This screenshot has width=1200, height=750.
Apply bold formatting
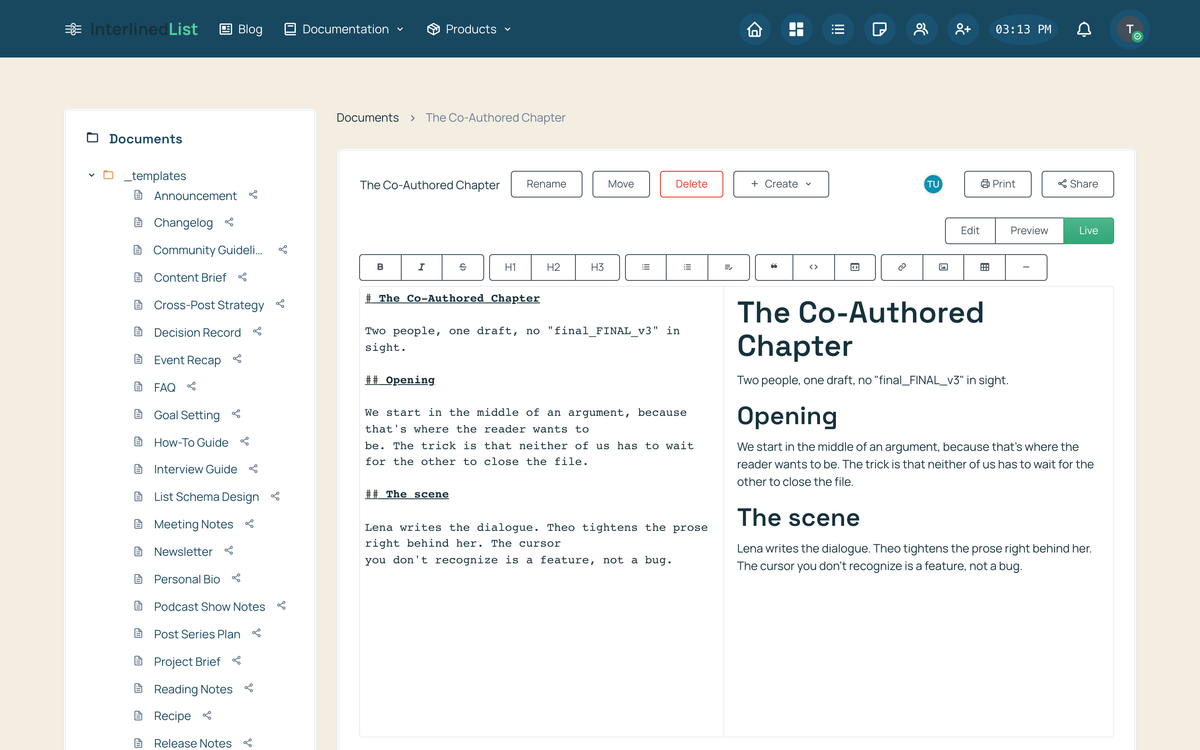380,267
